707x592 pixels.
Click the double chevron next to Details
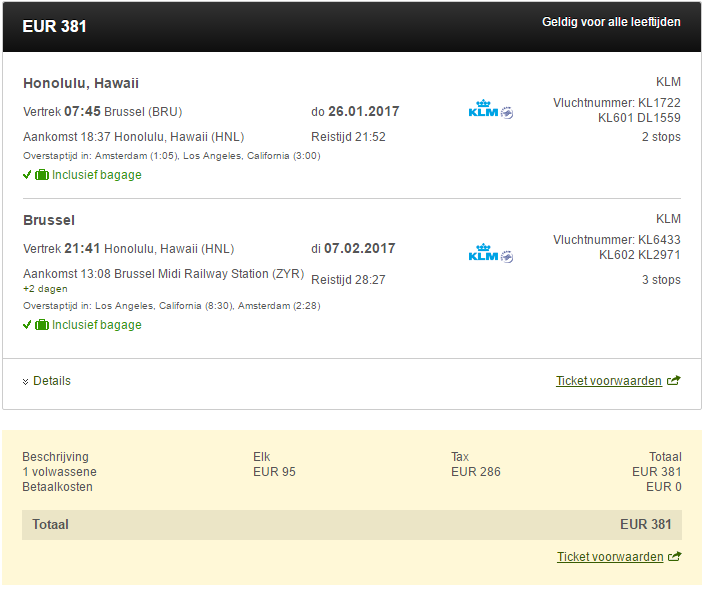25,382
